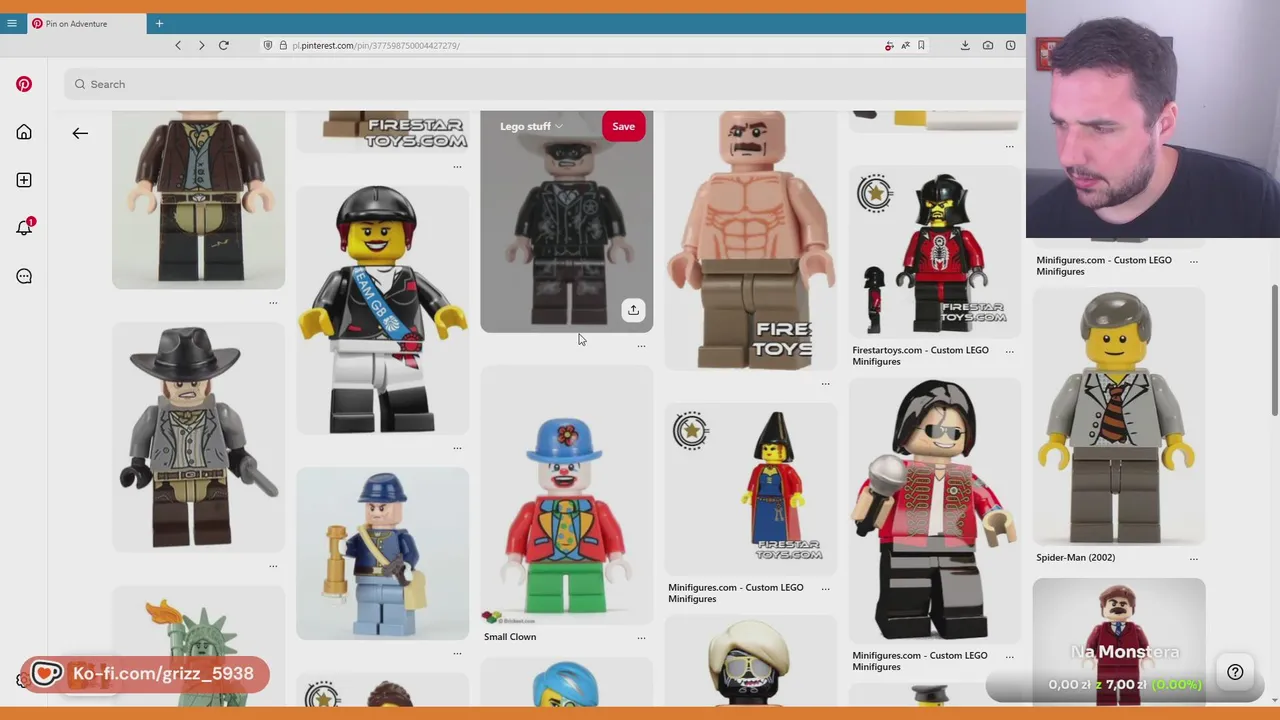Open more options for the singer with microphone pin

click(x=1009, y=656)
